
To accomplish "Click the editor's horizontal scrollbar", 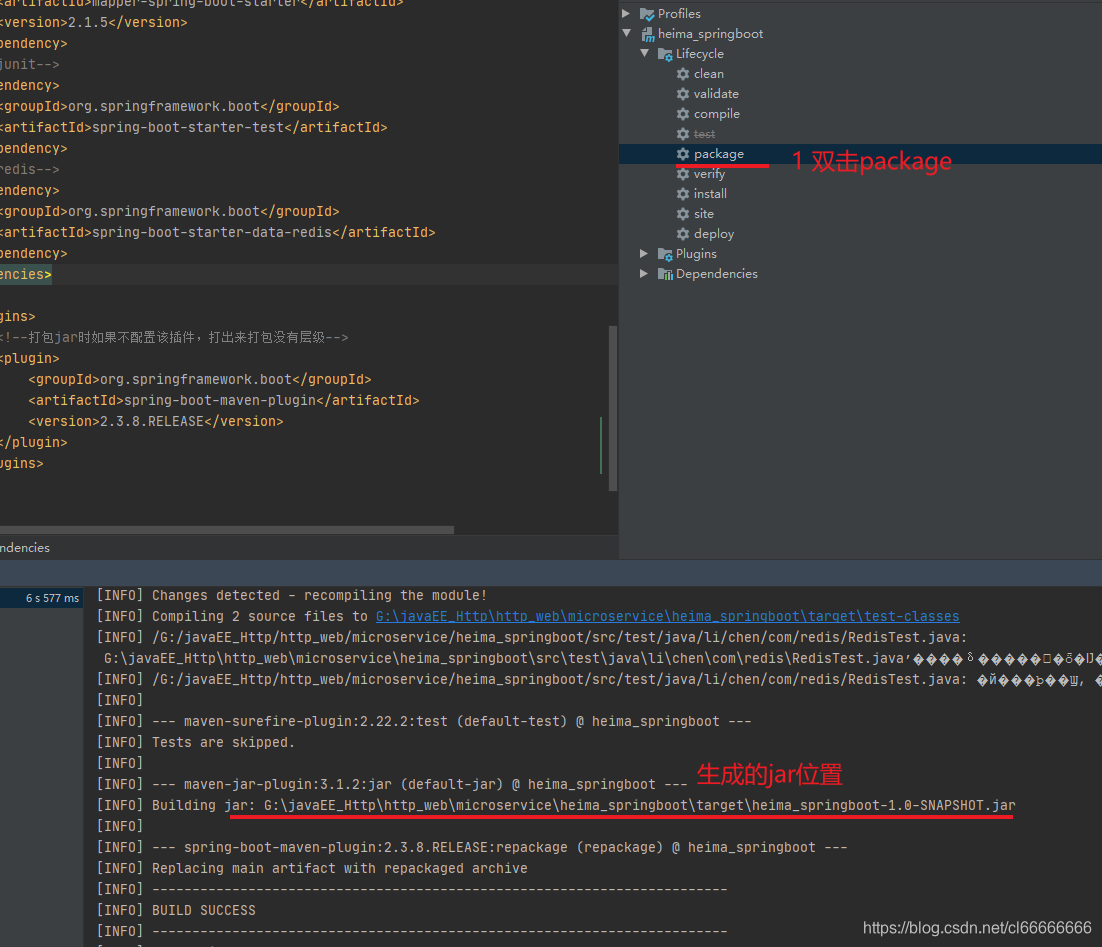I will point(226,530).
